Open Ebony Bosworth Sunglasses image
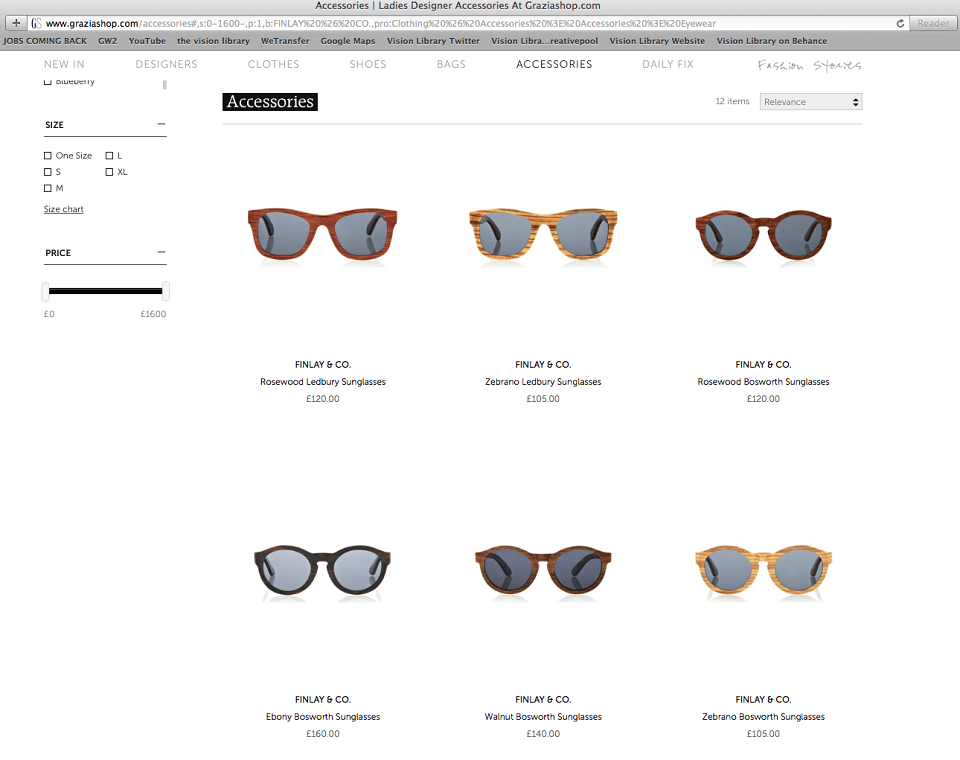Viewport: 960px width, 760px height. tap(323, 571)
